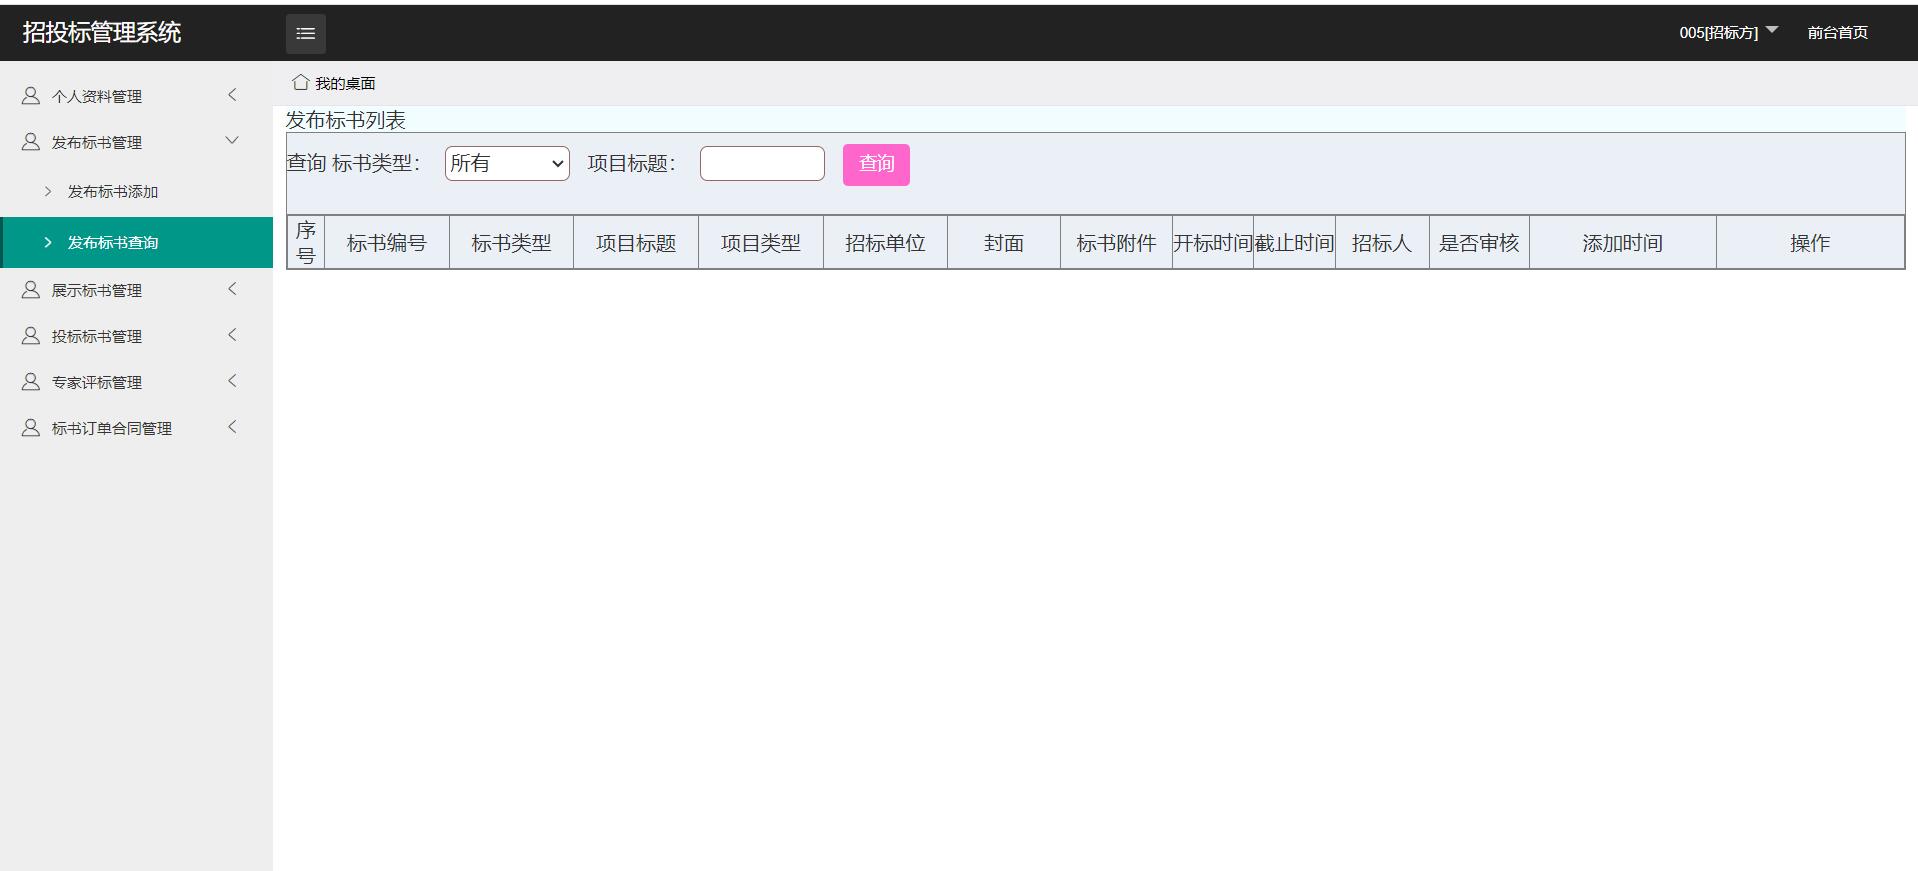Click the 序号 column header
1918x871 pixels.
306,243
